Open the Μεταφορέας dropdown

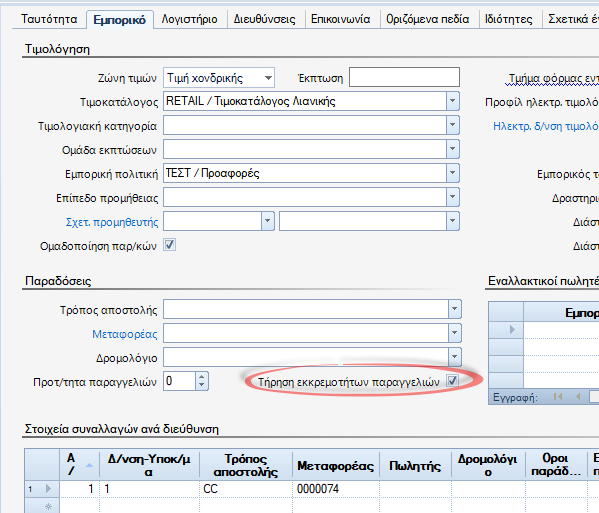click(x=455, y=333)
